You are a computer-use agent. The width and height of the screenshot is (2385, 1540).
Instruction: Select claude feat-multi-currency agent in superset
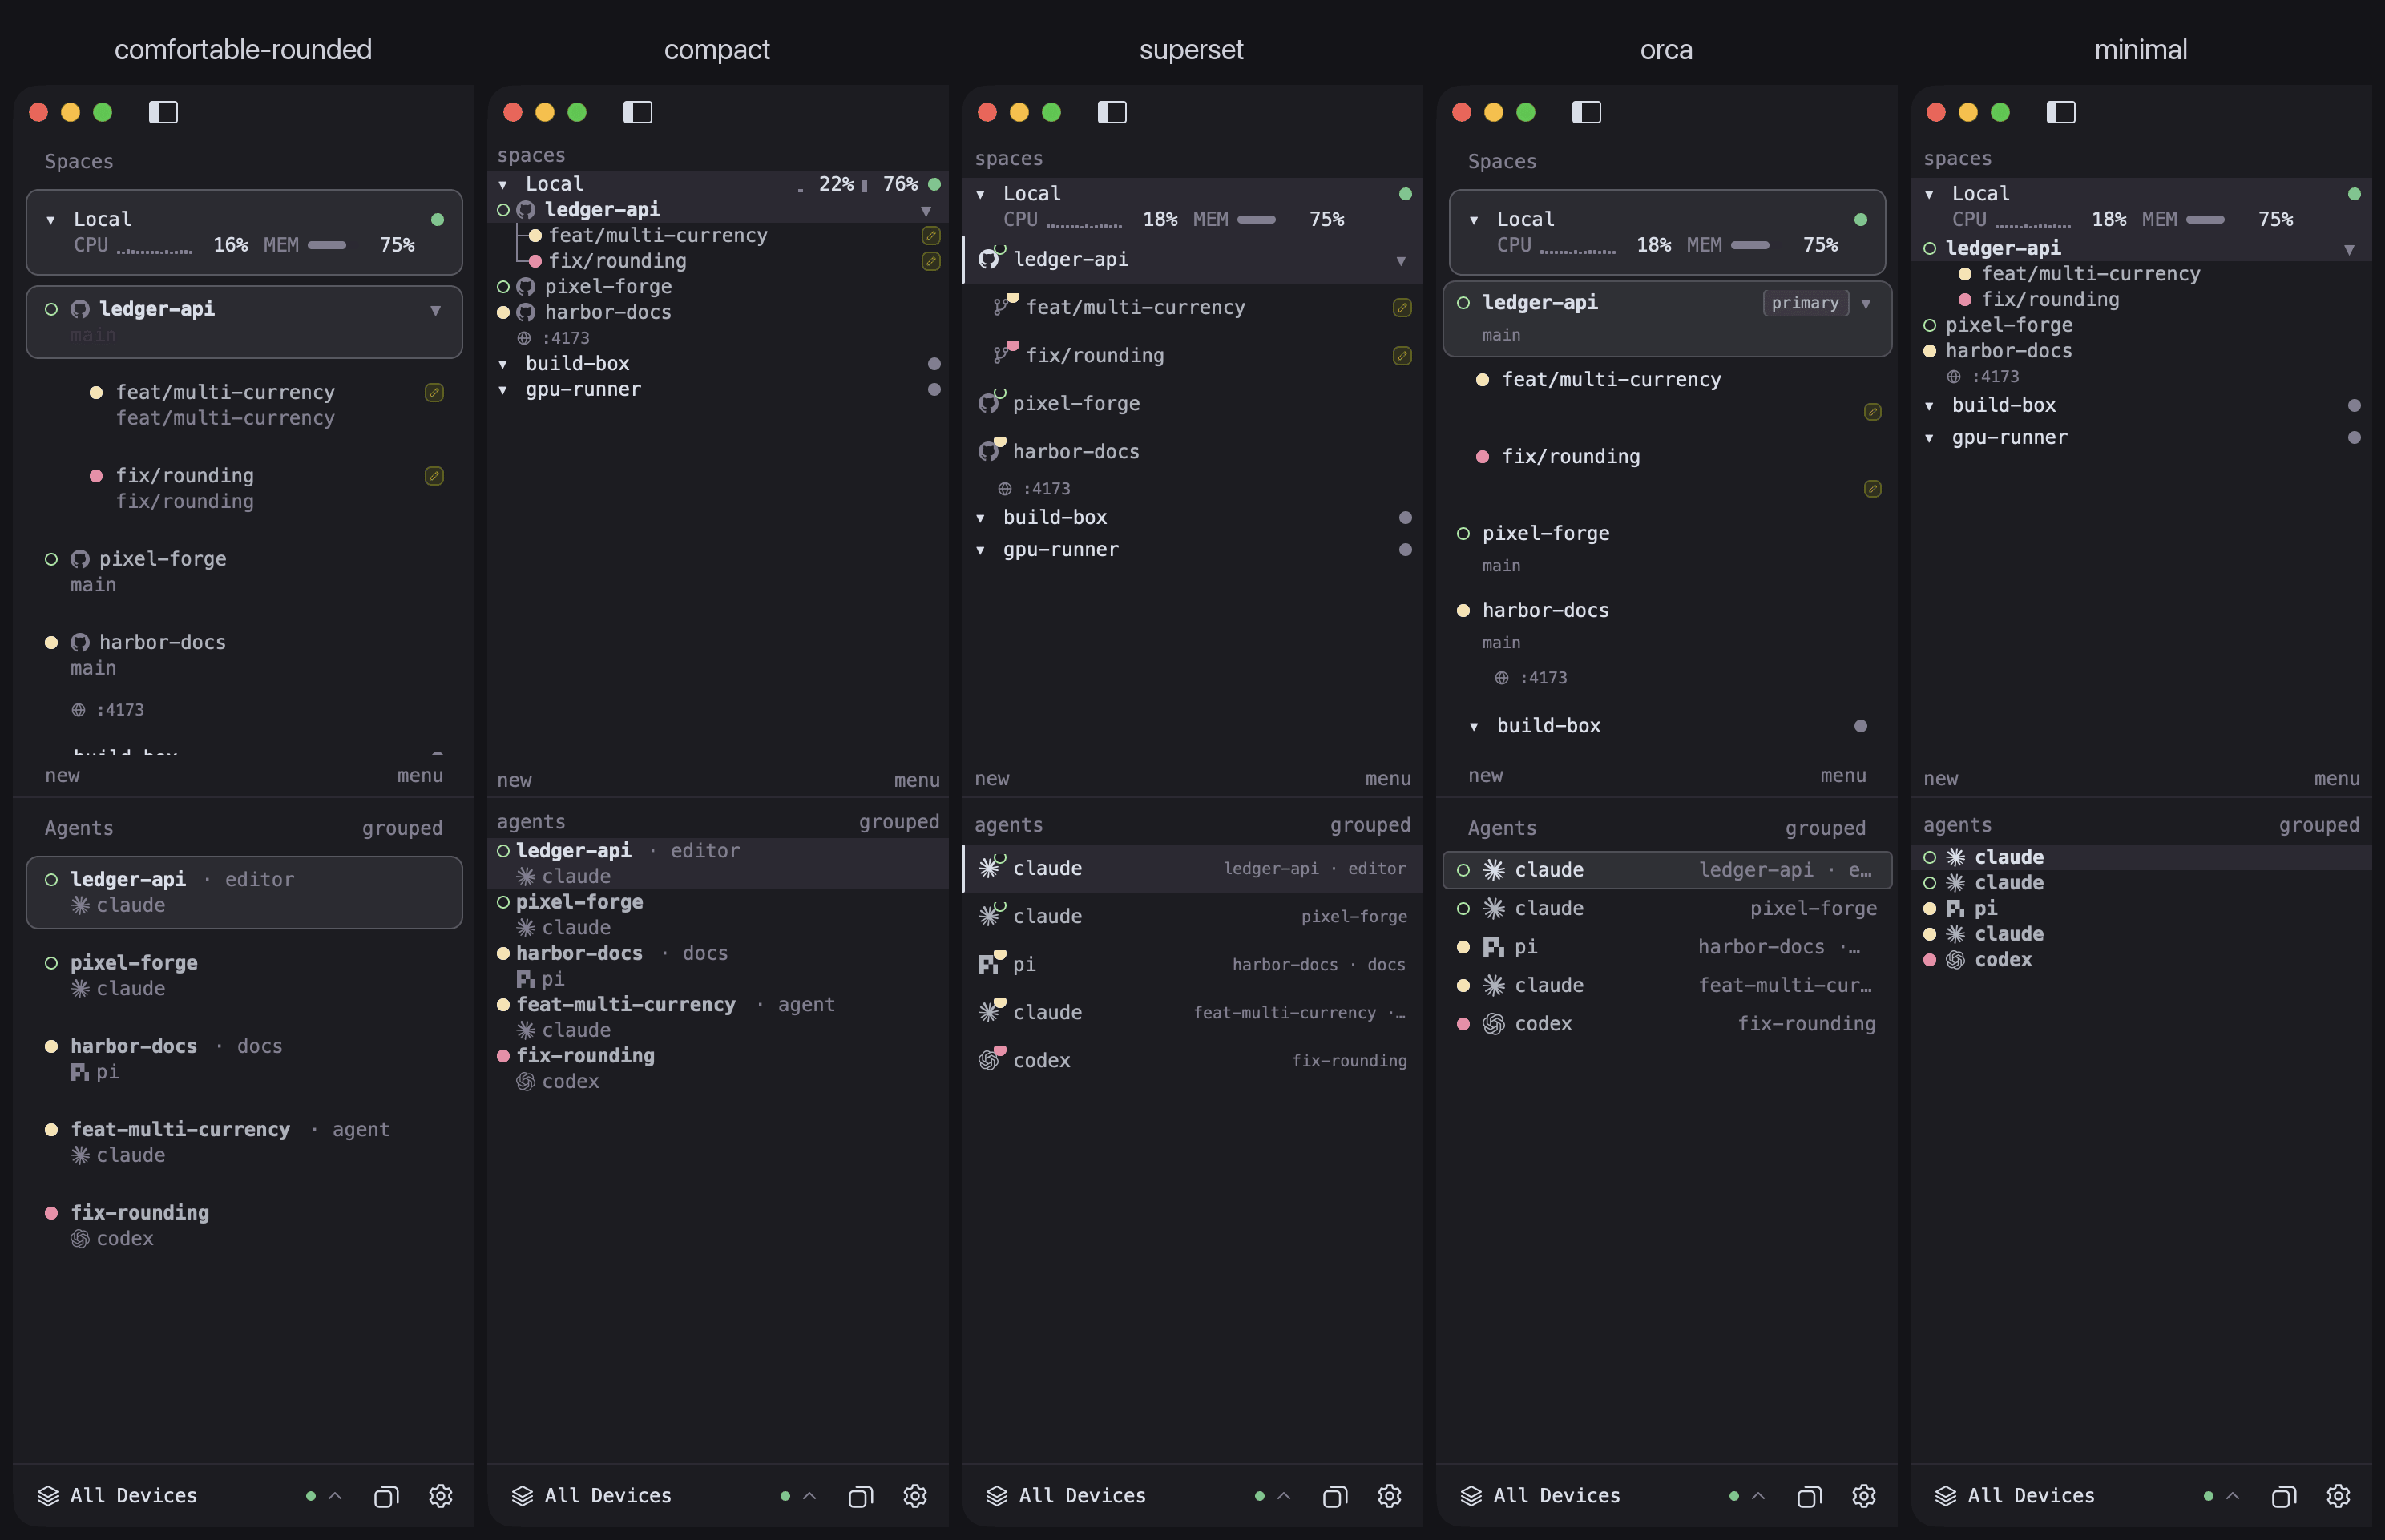point(1192,1012)
